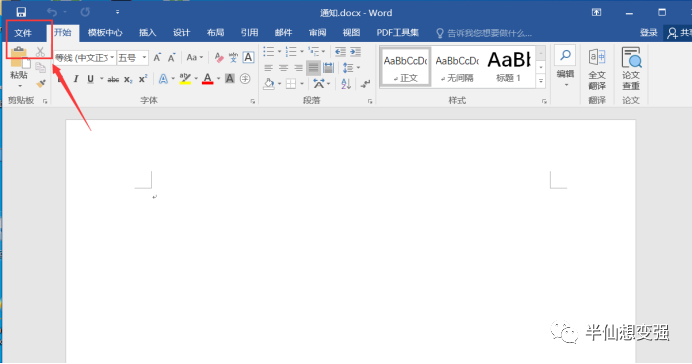Viewport: 692px width, 364px height.
Task: Switch to the 审阅 tab
Action: (x=317, y=33)
